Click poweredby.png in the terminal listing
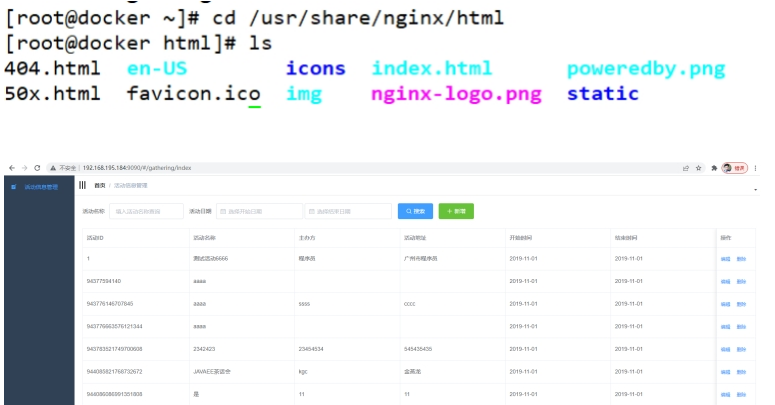The image size is (775, 405). point(646,69)
